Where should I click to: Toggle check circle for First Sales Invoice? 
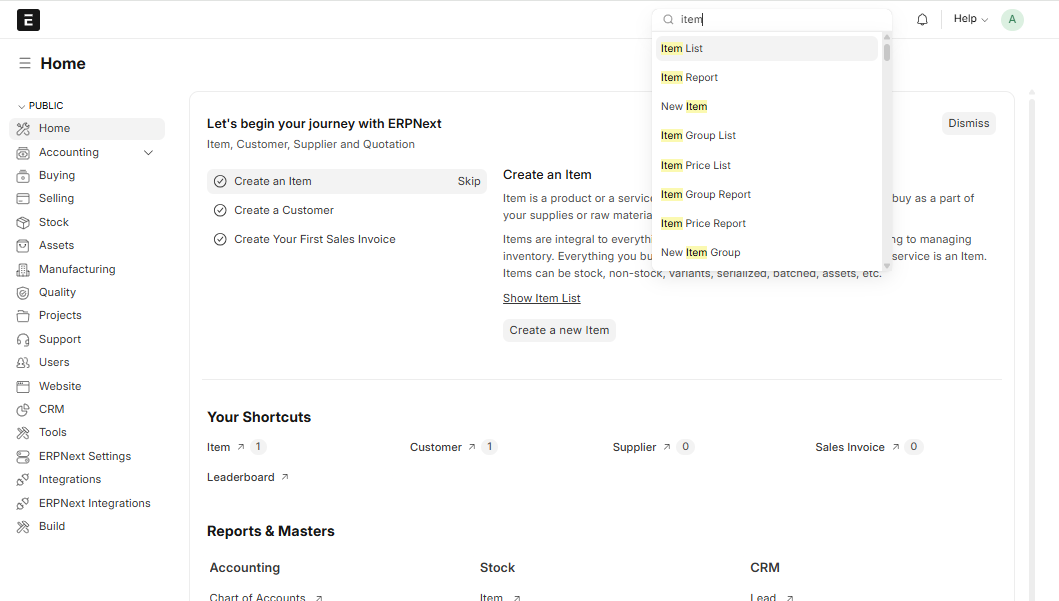[x=219, y=239]
